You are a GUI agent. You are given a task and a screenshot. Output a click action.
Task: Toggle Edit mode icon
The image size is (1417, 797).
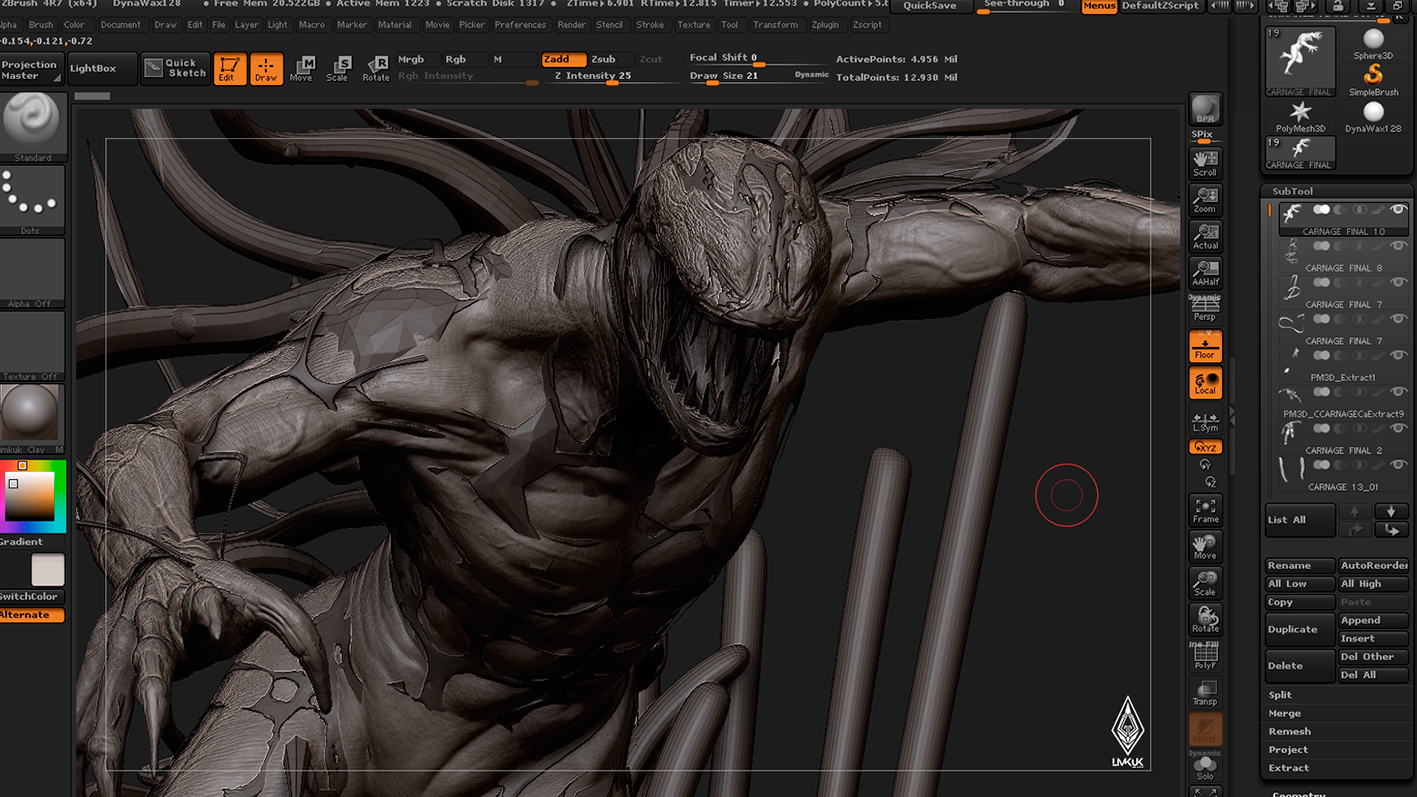click(229, 68)
